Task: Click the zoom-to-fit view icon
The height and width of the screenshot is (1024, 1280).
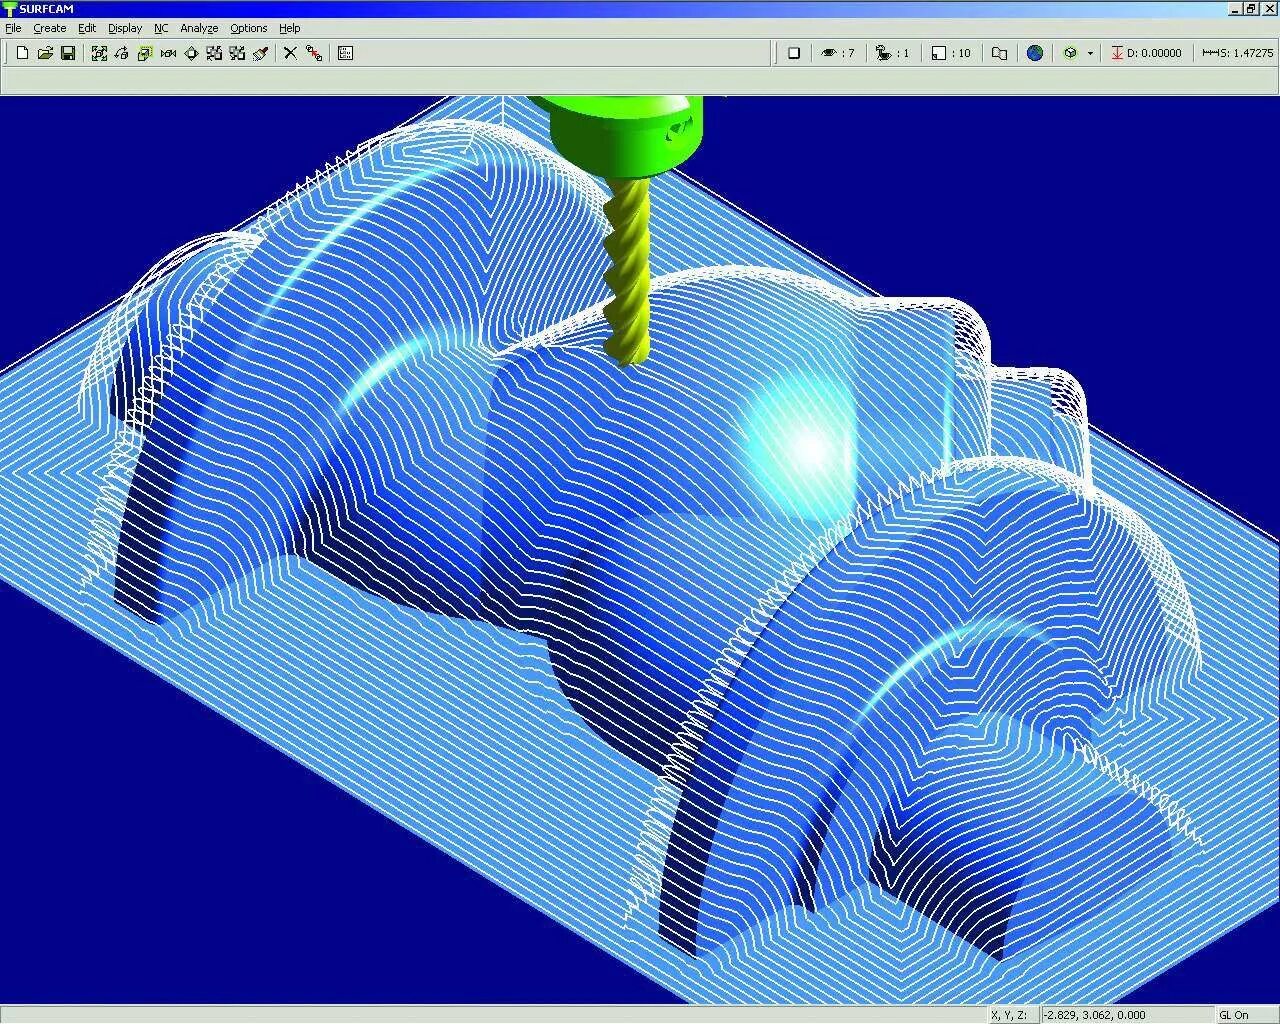Action: point(99,53)
